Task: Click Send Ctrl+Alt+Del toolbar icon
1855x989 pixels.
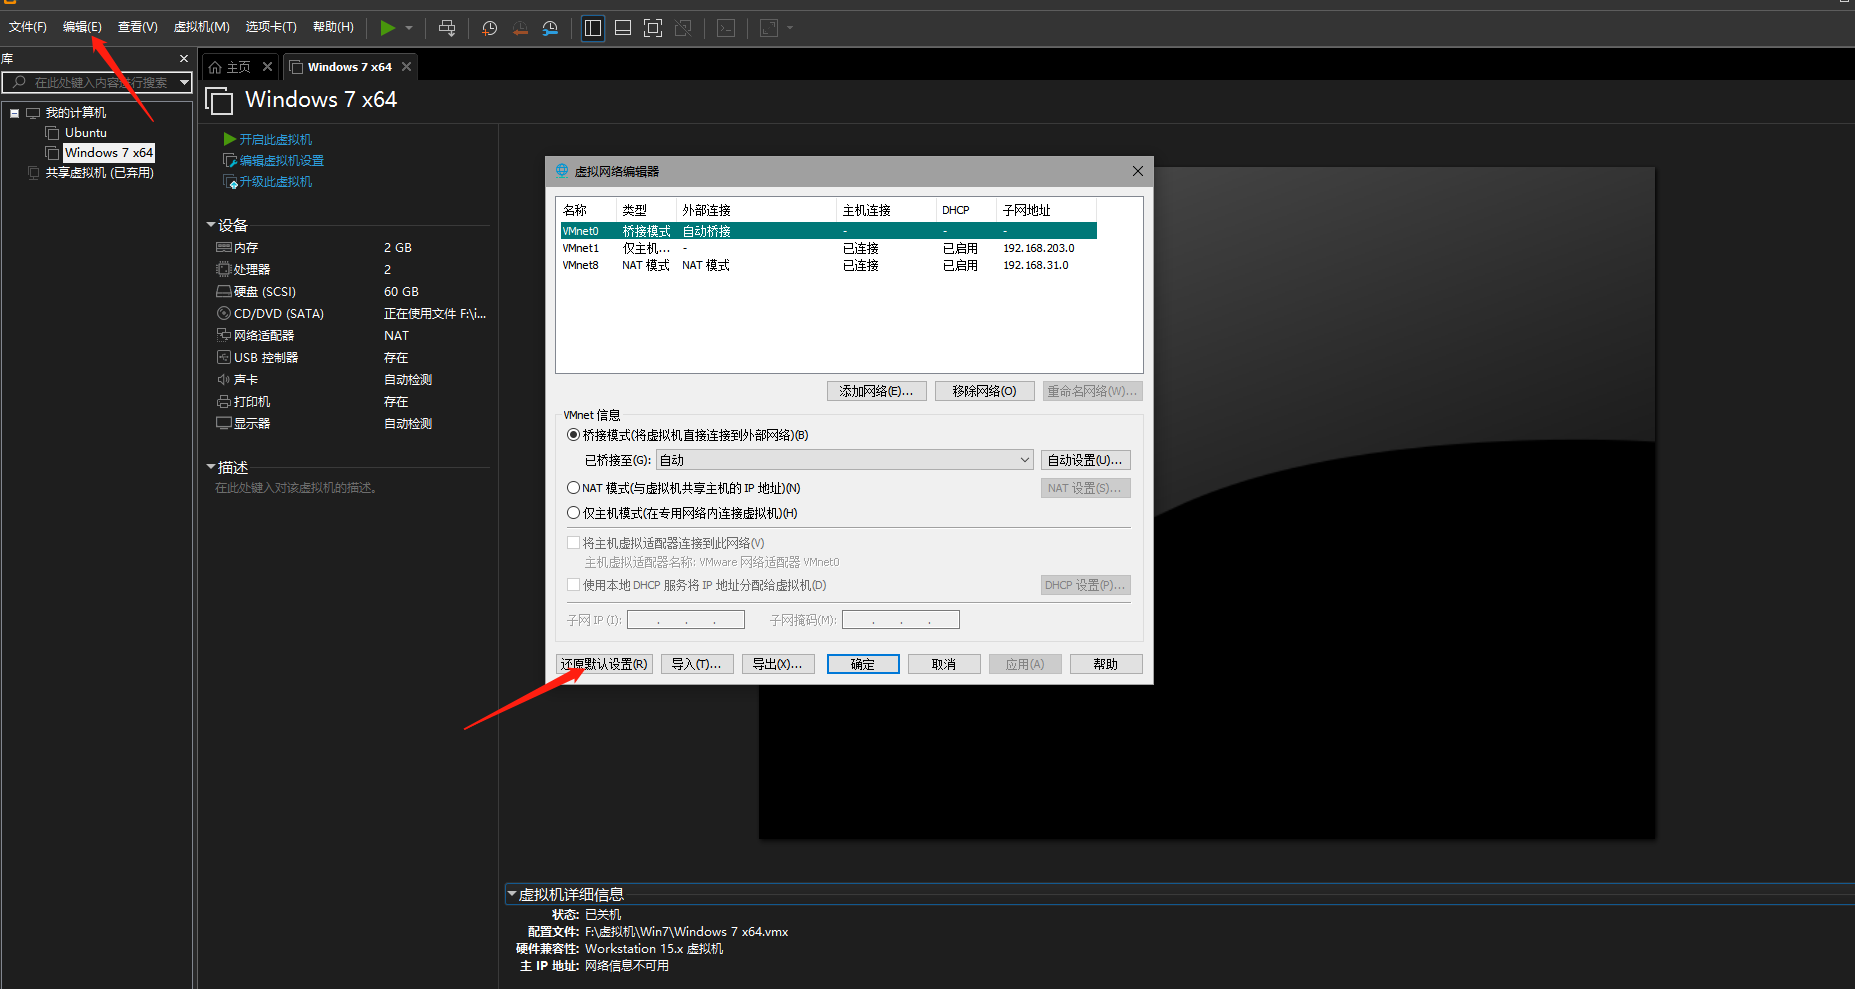Action: (447, 28)
